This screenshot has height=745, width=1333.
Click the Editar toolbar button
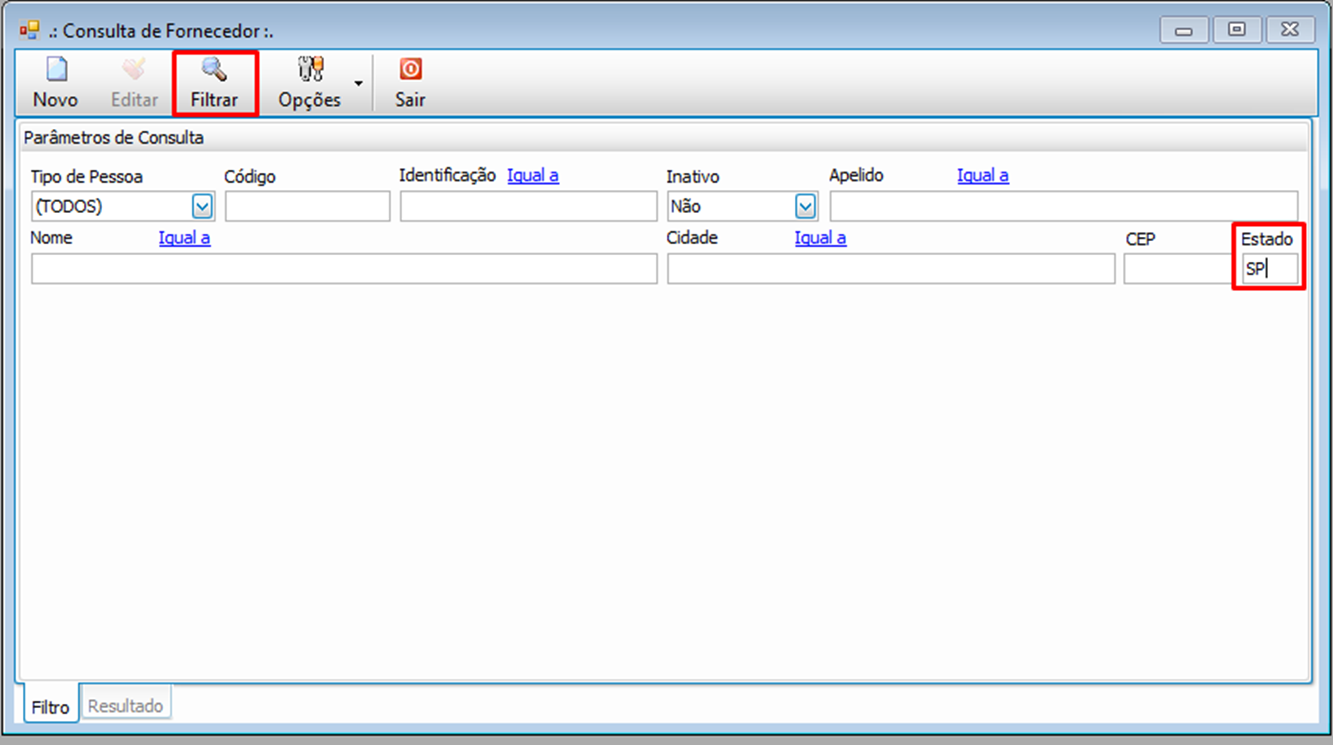(134, 84)
